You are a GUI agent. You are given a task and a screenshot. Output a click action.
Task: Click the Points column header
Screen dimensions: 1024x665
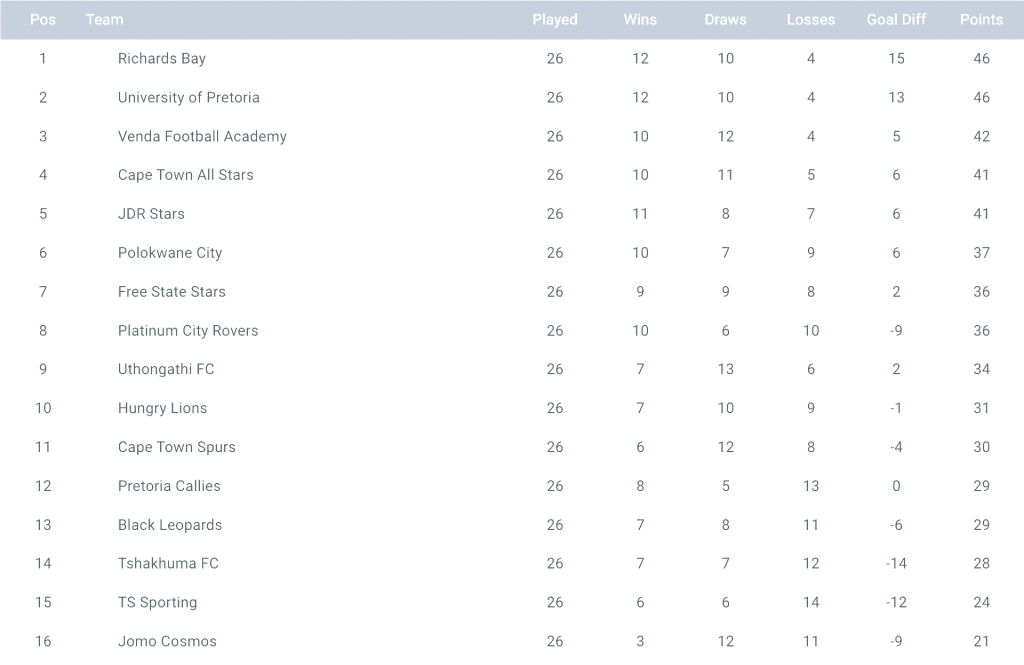pyautogui.click(x=981, y=19)
